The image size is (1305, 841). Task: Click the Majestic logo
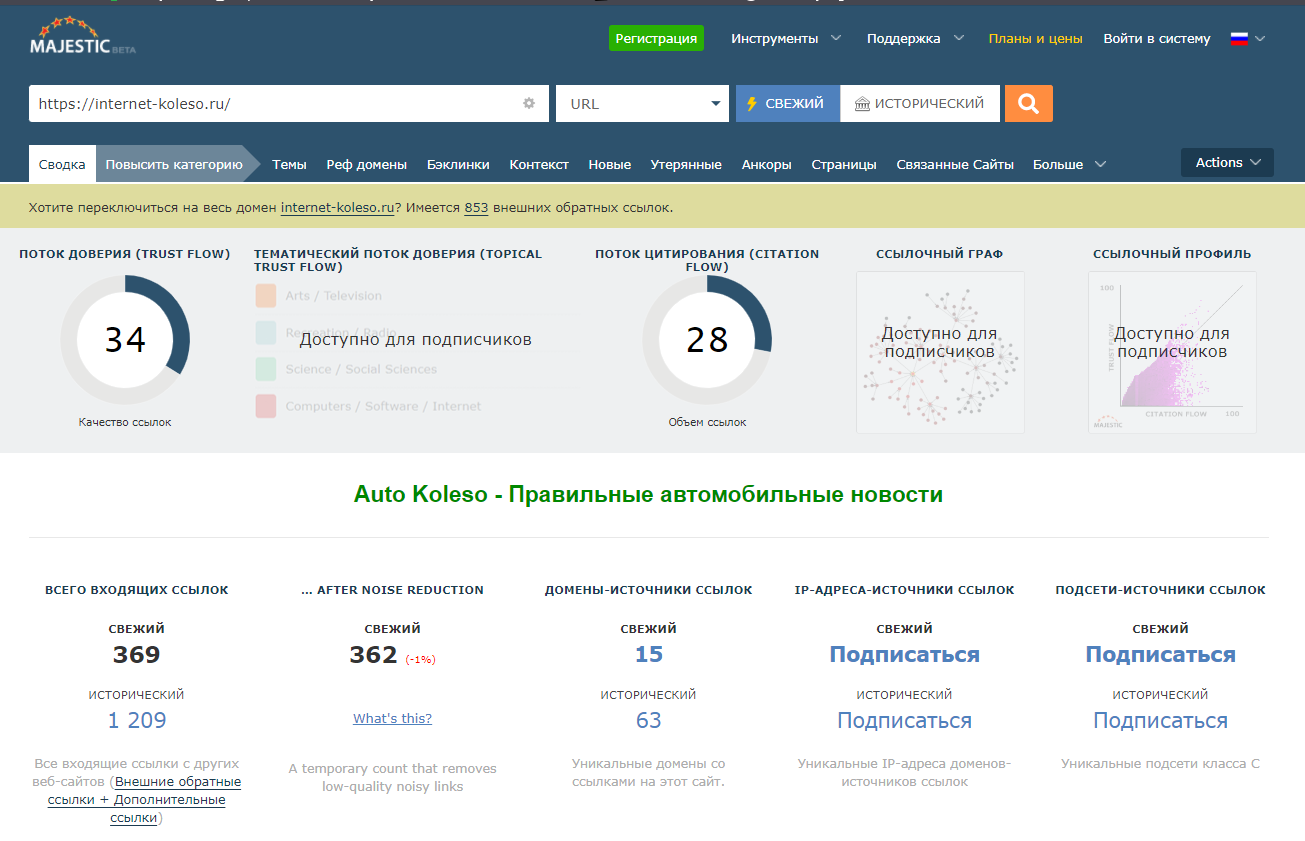coord(82,36)
